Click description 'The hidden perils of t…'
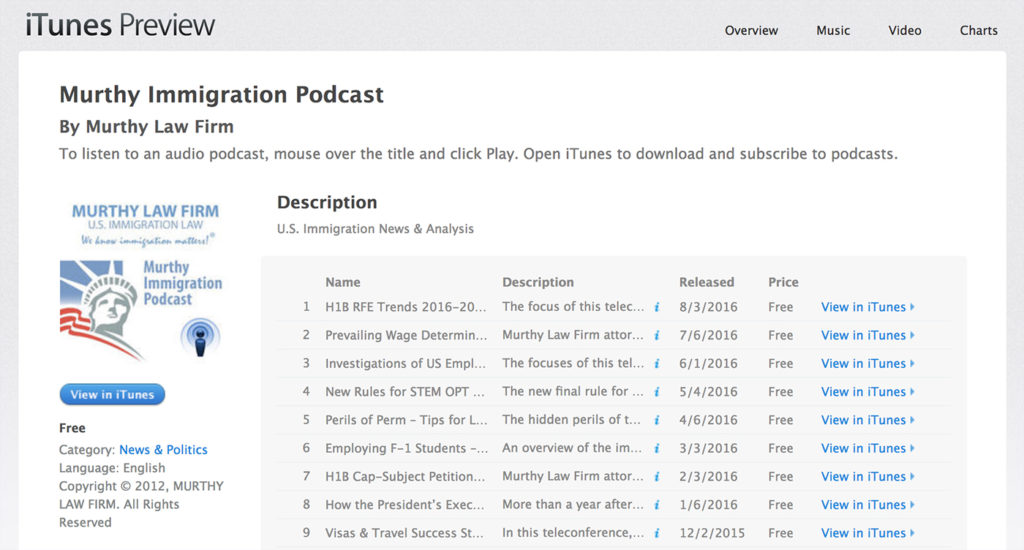This screenshot has width=1024, height=550. 571,419
